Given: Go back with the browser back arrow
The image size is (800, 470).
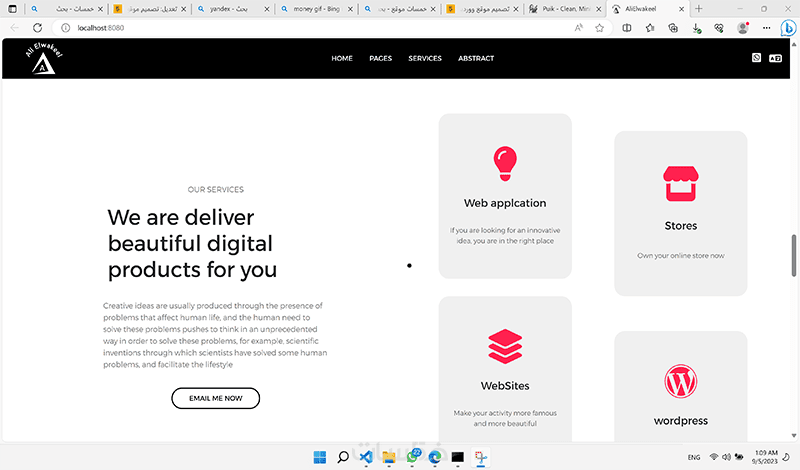Looking at the screenshot, I should (14, 28).
